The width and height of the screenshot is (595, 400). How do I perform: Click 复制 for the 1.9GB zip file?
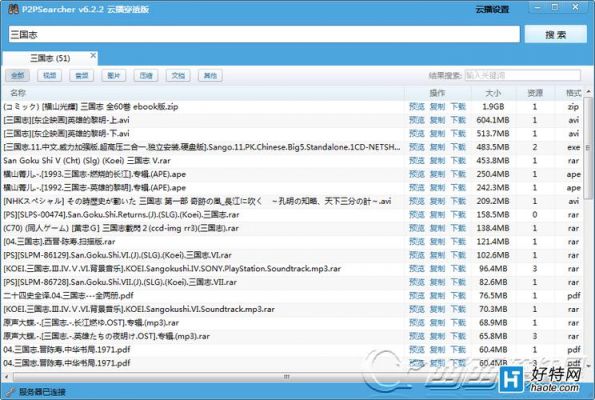tap(437, 107)
